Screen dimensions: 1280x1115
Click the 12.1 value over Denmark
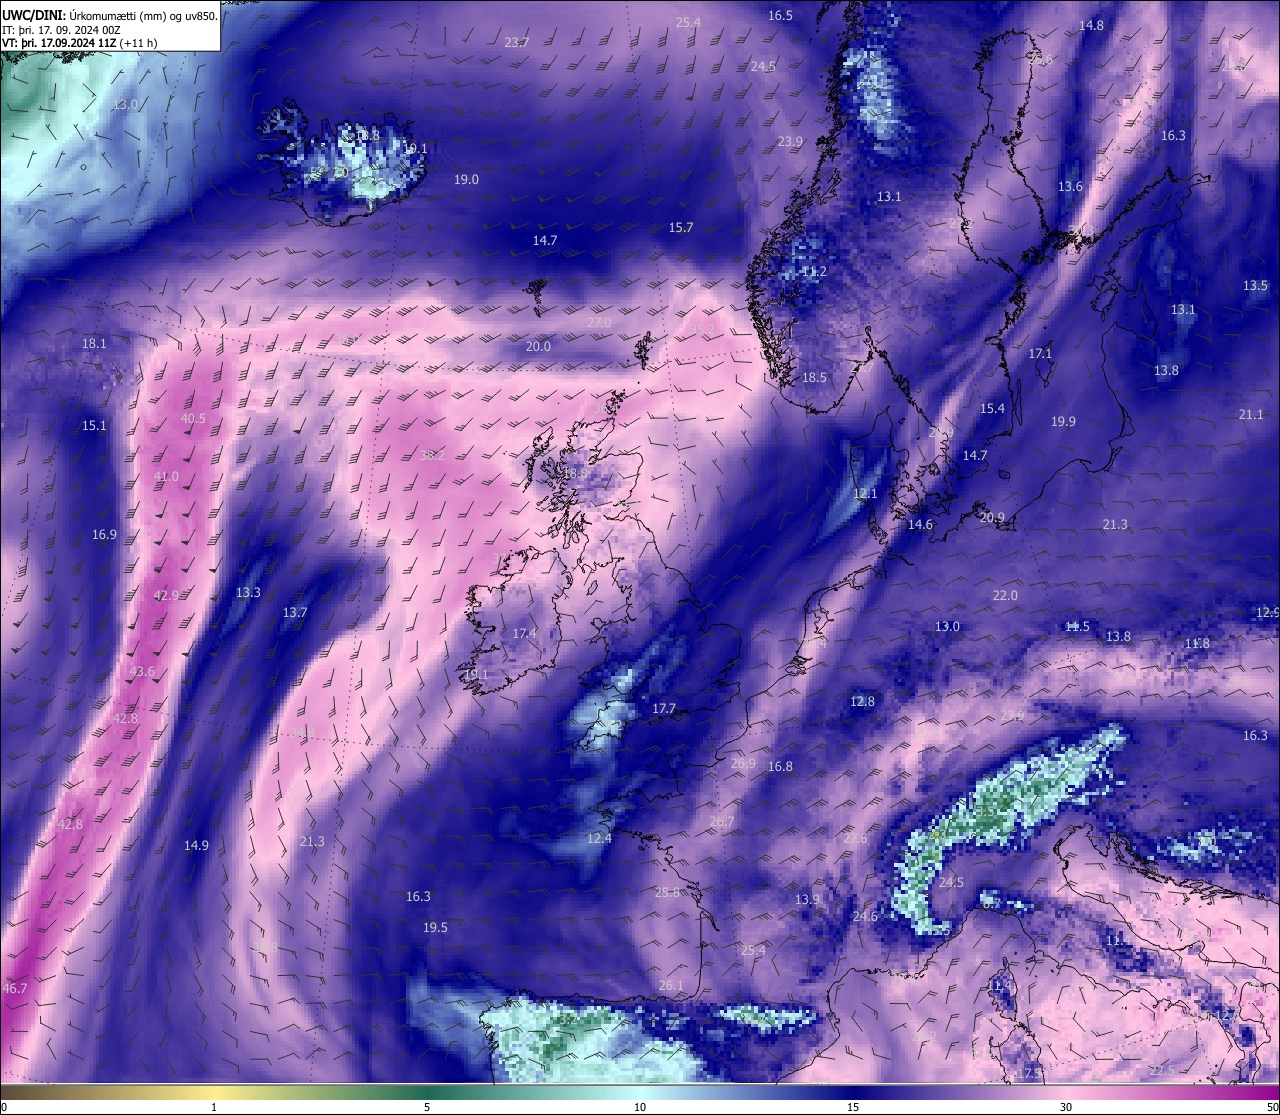click(x=865, y=493)
